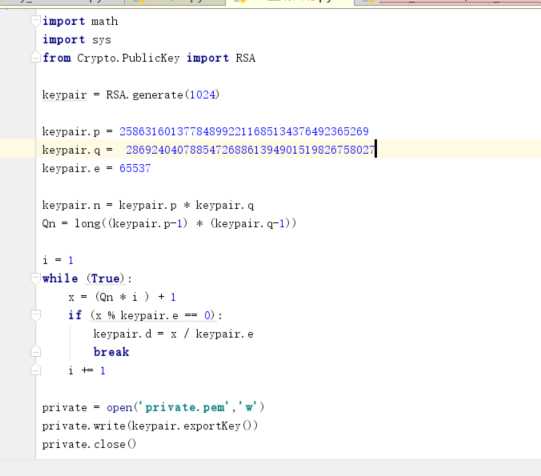The image size is (541, 476).
Task: Click the break keyword
Action: [x=111, y=352]
